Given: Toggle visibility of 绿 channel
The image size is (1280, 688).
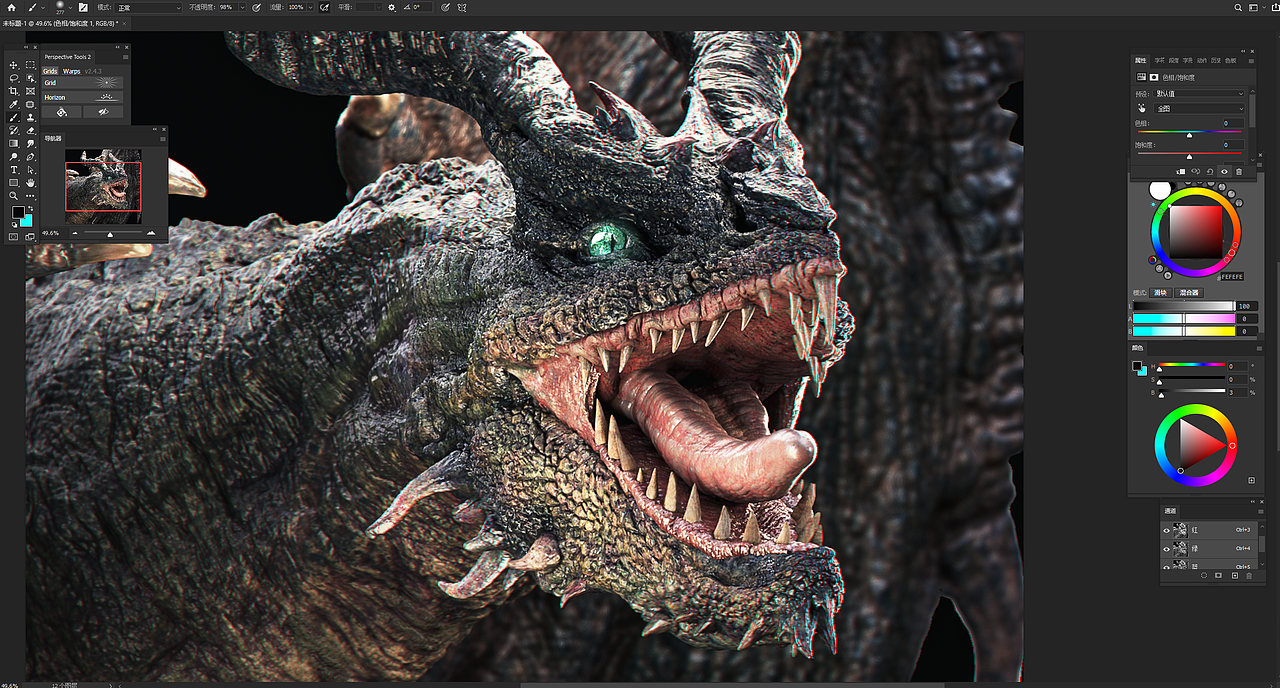Looking at the screenshot, I should 1166,549.
